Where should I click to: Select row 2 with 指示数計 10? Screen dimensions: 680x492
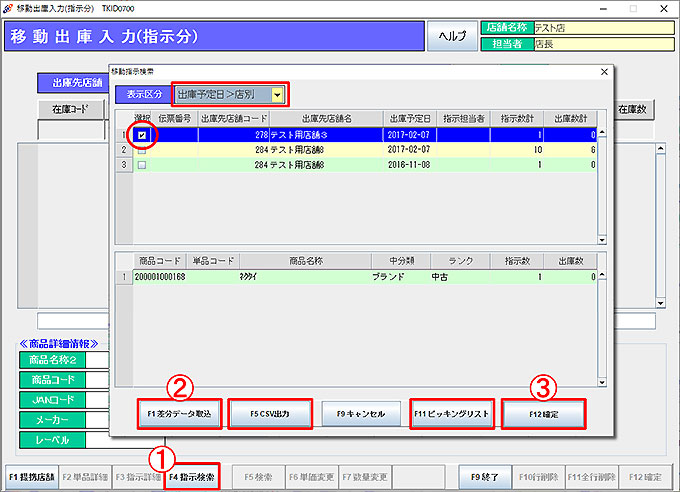click(364, 150)
